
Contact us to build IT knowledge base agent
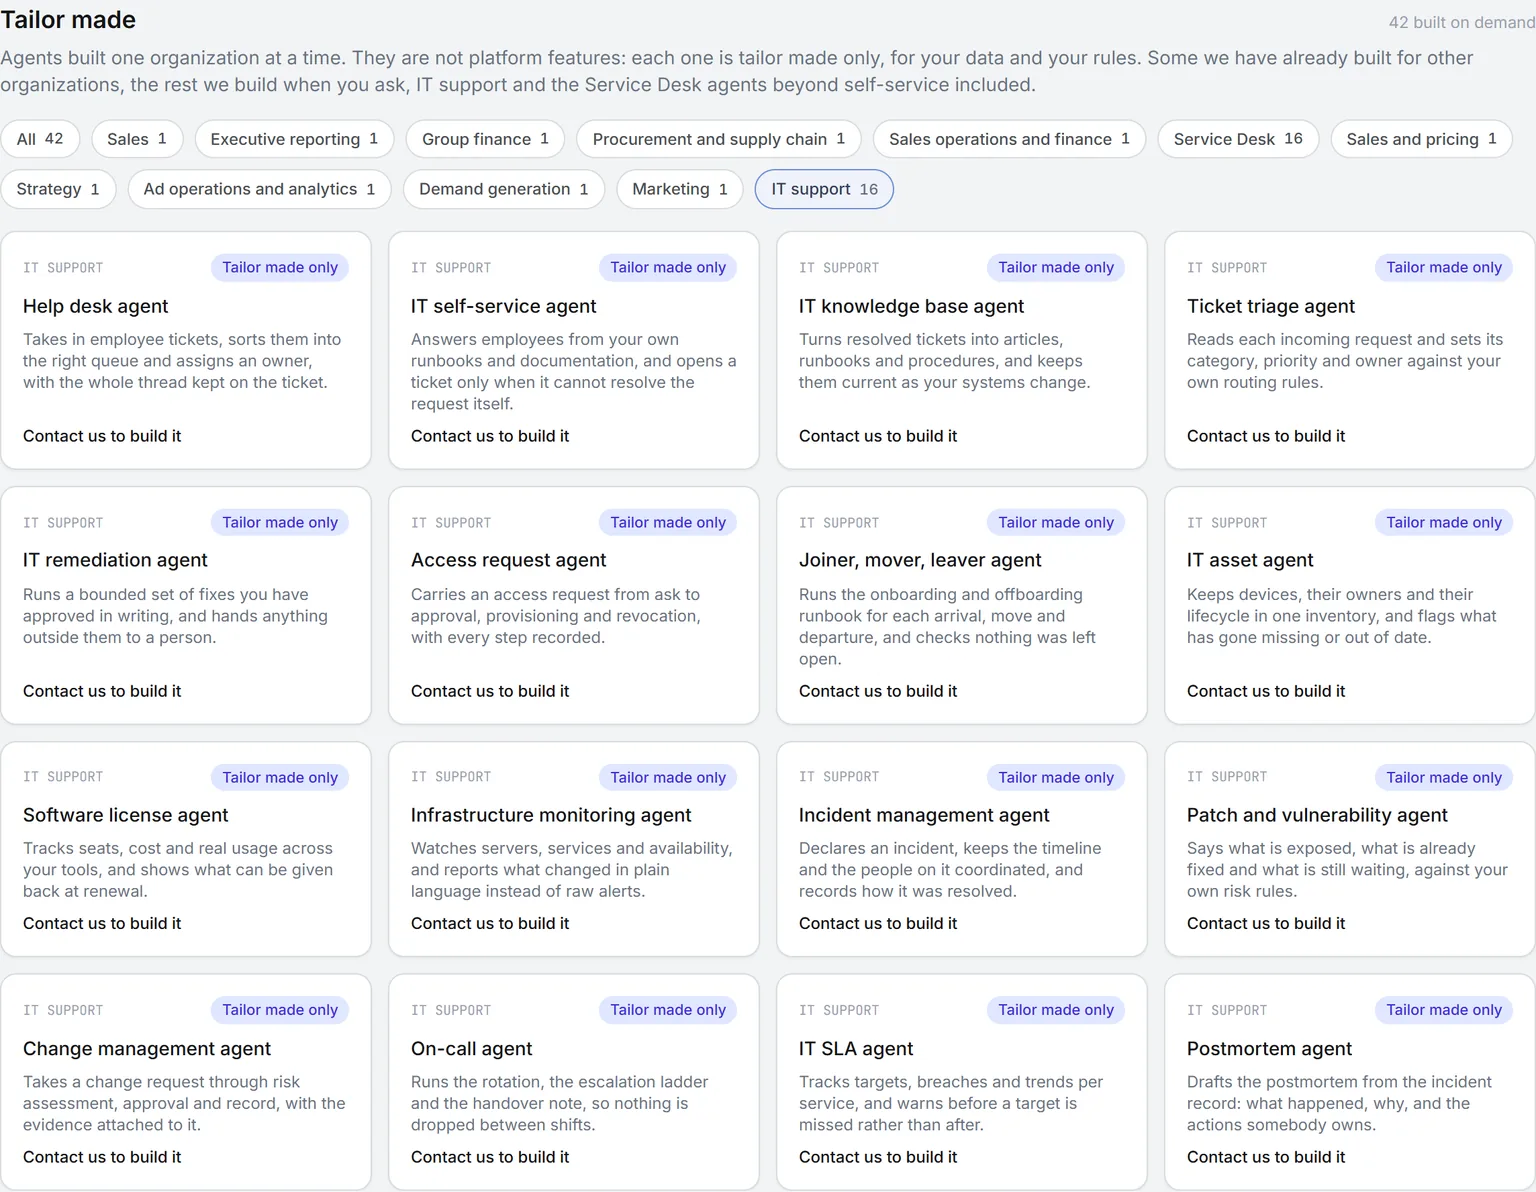878,436
